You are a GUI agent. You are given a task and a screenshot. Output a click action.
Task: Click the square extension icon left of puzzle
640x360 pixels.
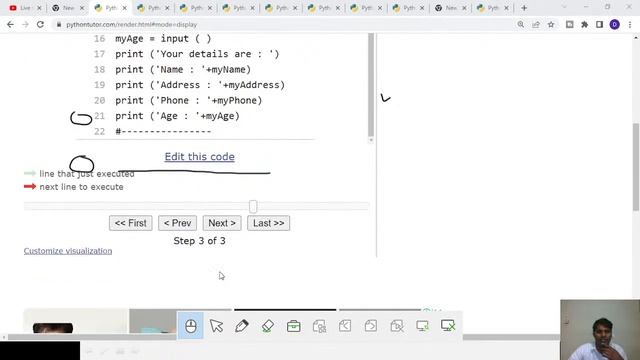tap(569, 24)
